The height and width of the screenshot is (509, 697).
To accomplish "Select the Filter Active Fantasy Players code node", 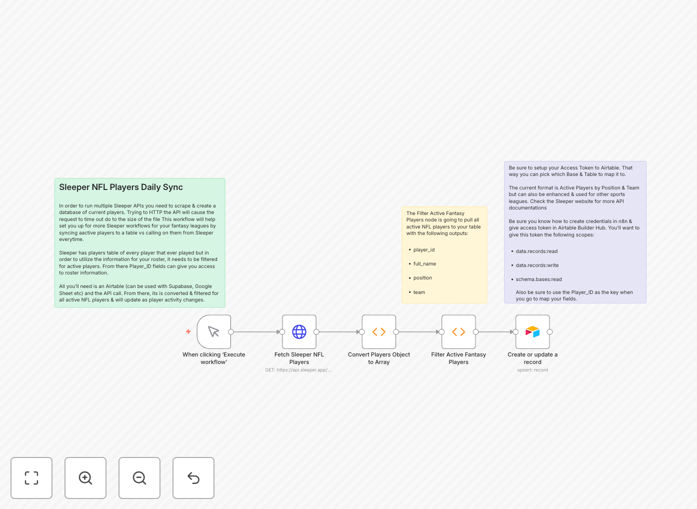I will [458, 332].
